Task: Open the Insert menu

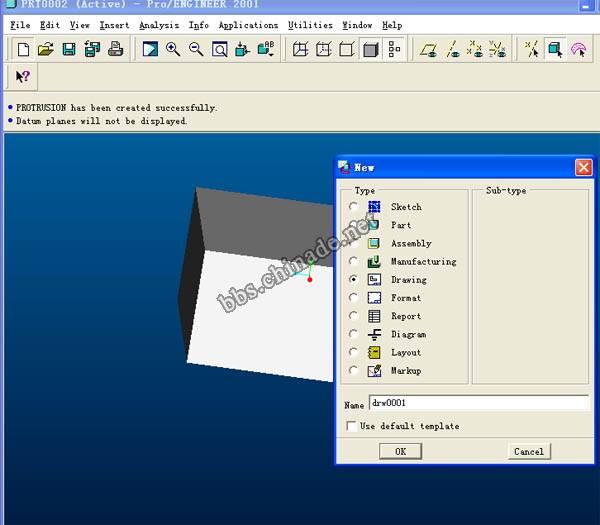Action: [x=114, y=25]
